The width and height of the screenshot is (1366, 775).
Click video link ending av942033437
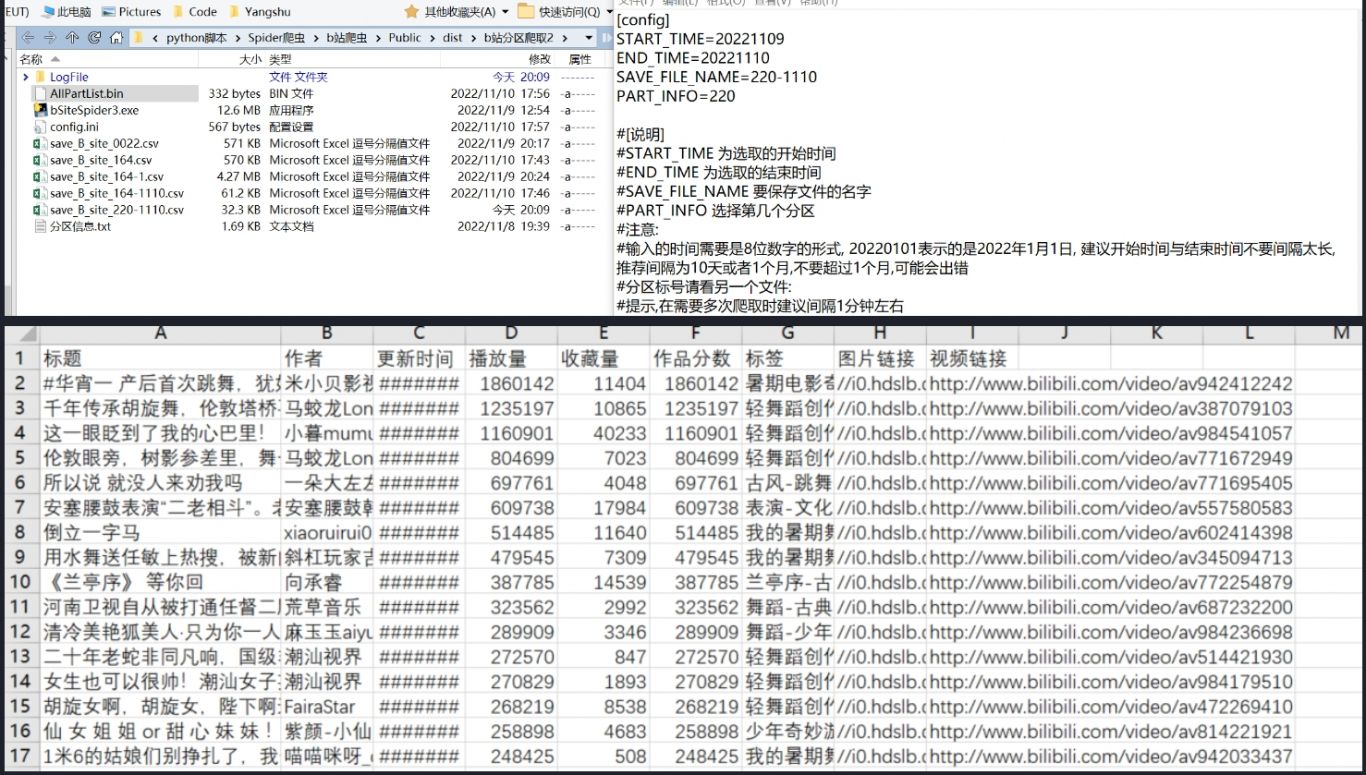[x=1111, y=757]
